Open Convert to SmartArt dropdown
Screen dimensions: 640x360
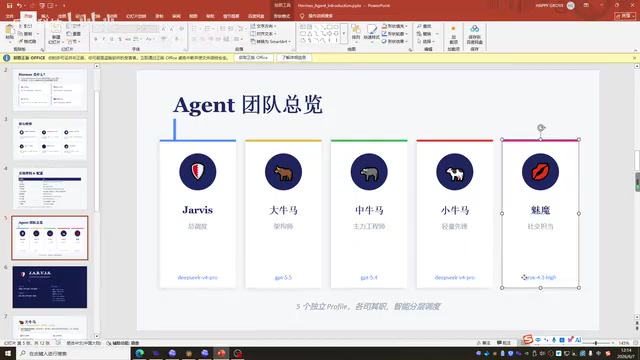point(270,42)
